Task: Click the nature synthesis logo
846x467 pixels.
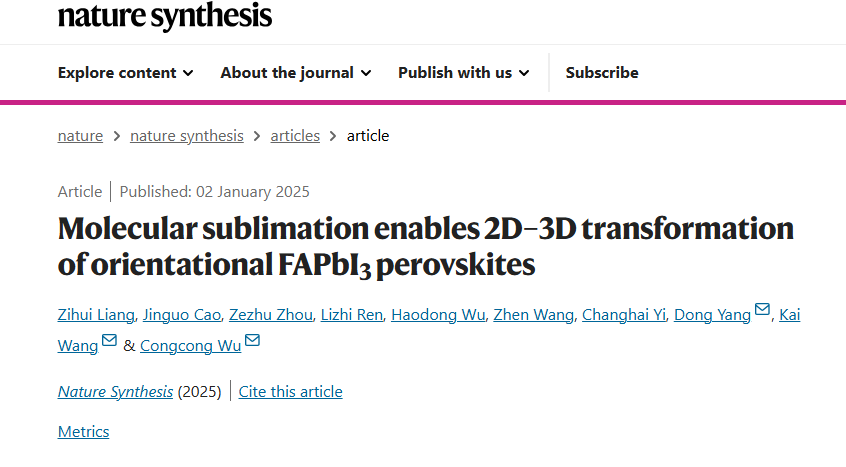Action: (165, 16)
